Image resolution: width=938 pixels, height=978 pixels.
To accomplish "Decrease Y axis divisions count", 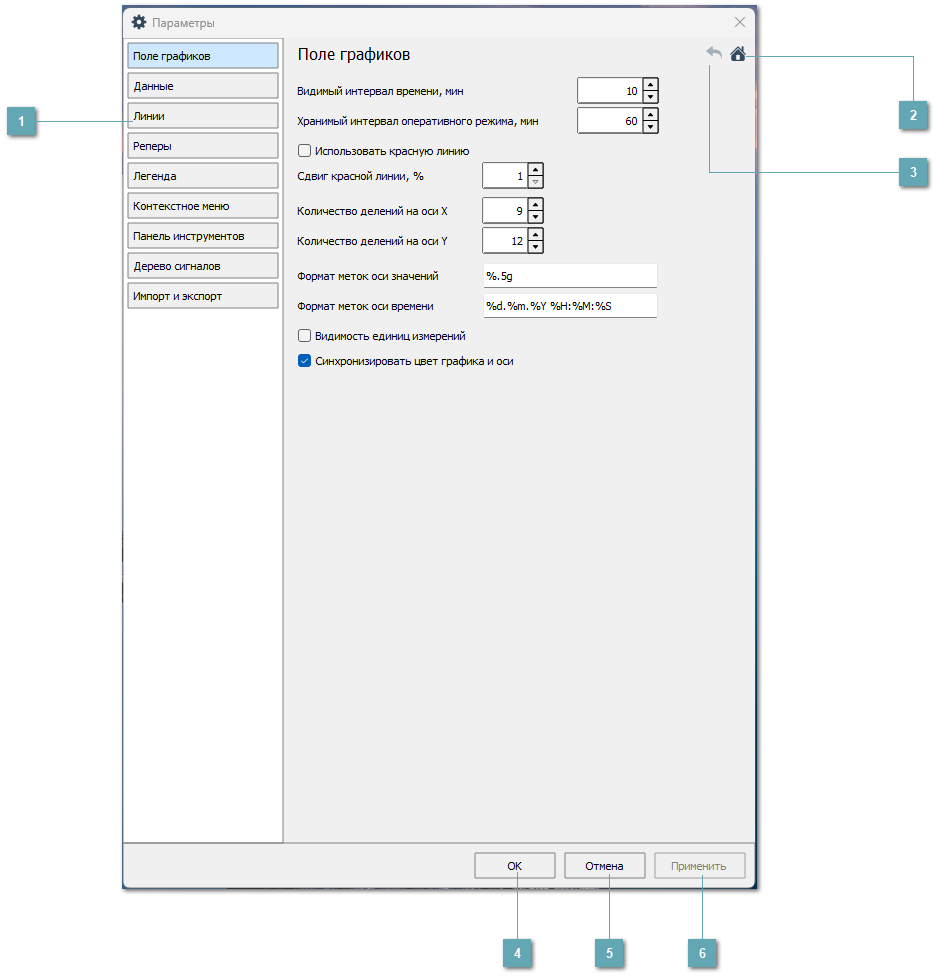I will coord(536,247).
